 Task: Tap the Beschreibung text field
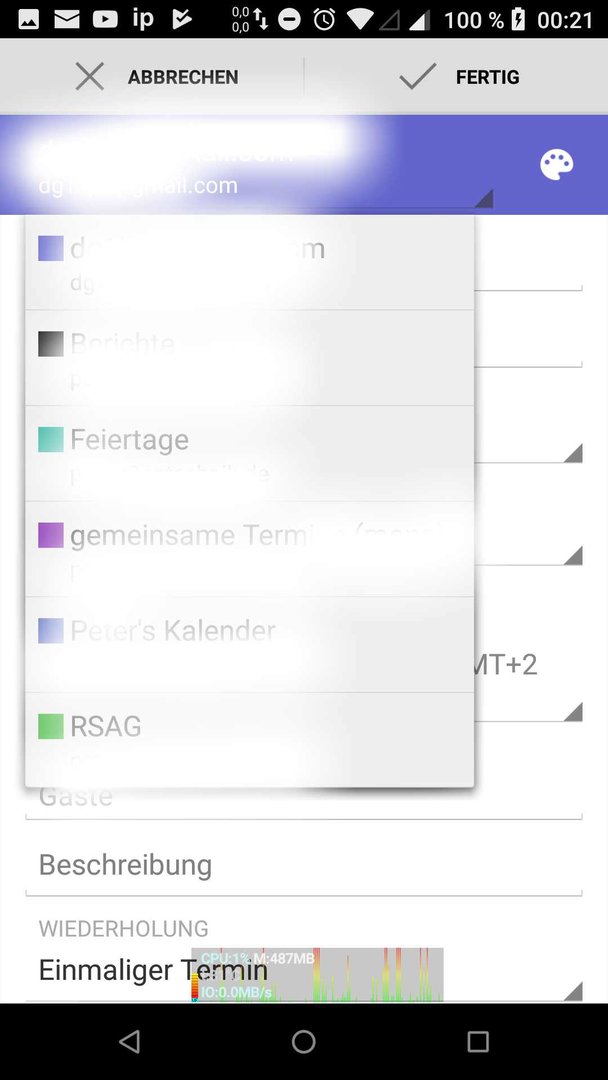(304, 866)
